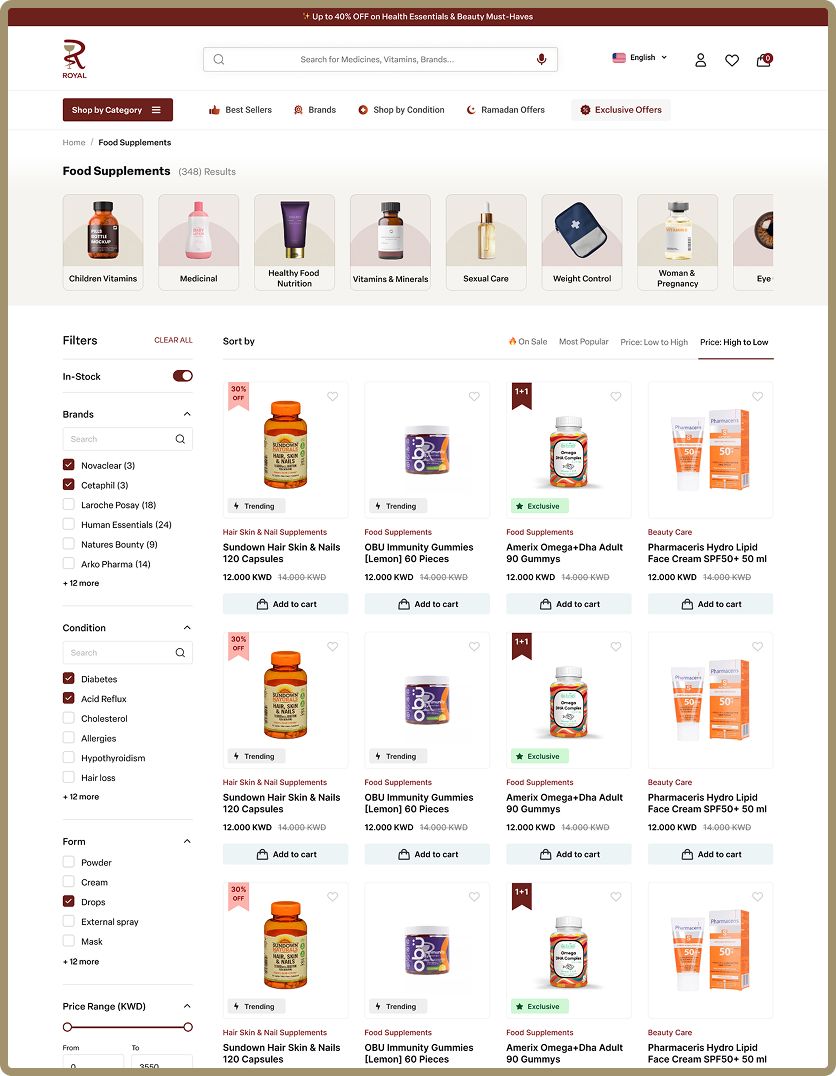The image size is (836, 1076).
Task: Click magnifier icon in Brands filter search
Action: 180,439
